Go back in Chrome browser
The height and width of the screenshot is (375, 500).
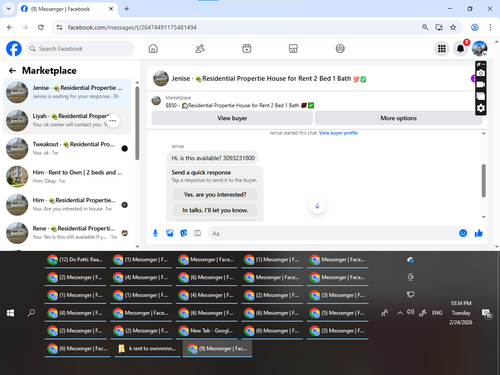tap(10, 27)
